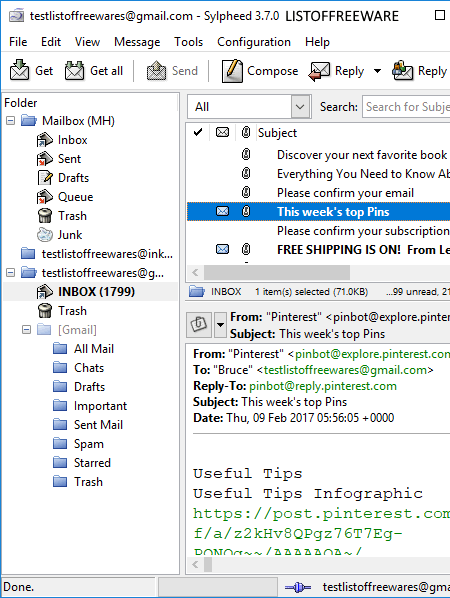450x598 pixels.
Task: Sort by the attachment clip column header
Action: 246,132
